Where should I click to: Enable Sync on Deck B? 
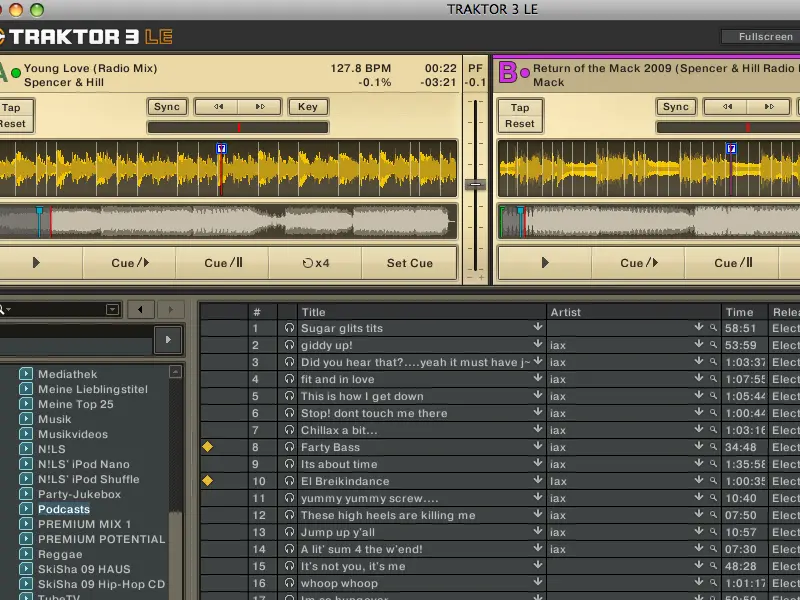click(x=676, y=107)
